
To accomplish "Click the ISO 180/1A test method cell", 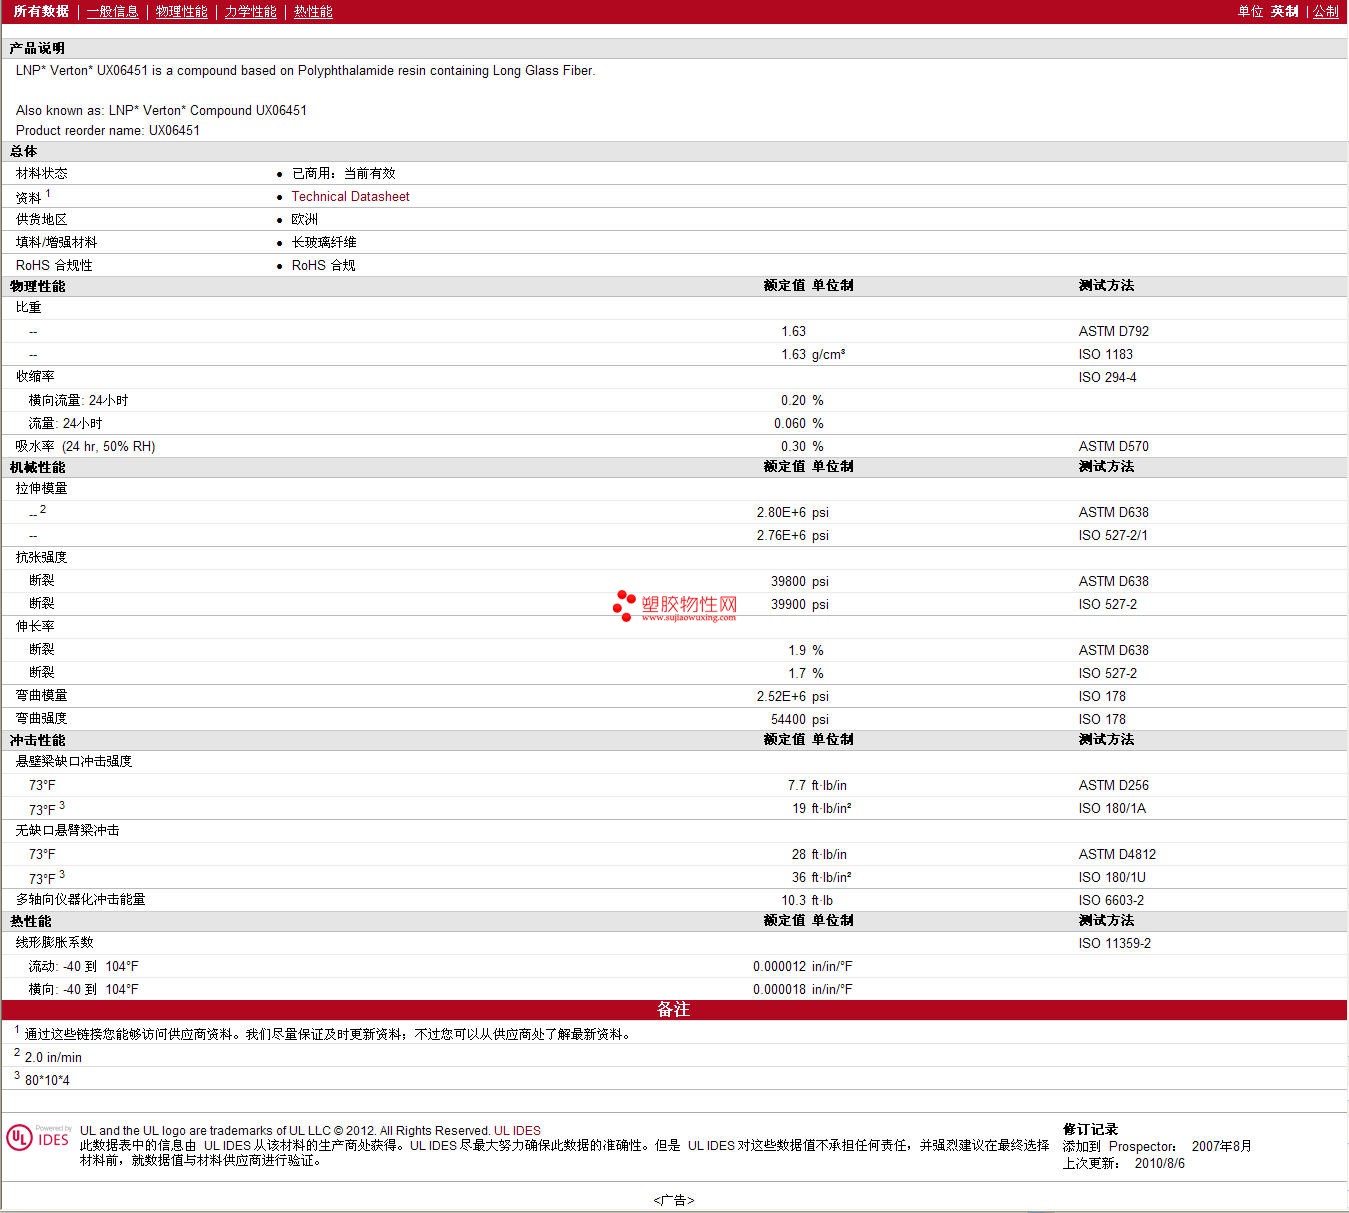I will 1113,808.
